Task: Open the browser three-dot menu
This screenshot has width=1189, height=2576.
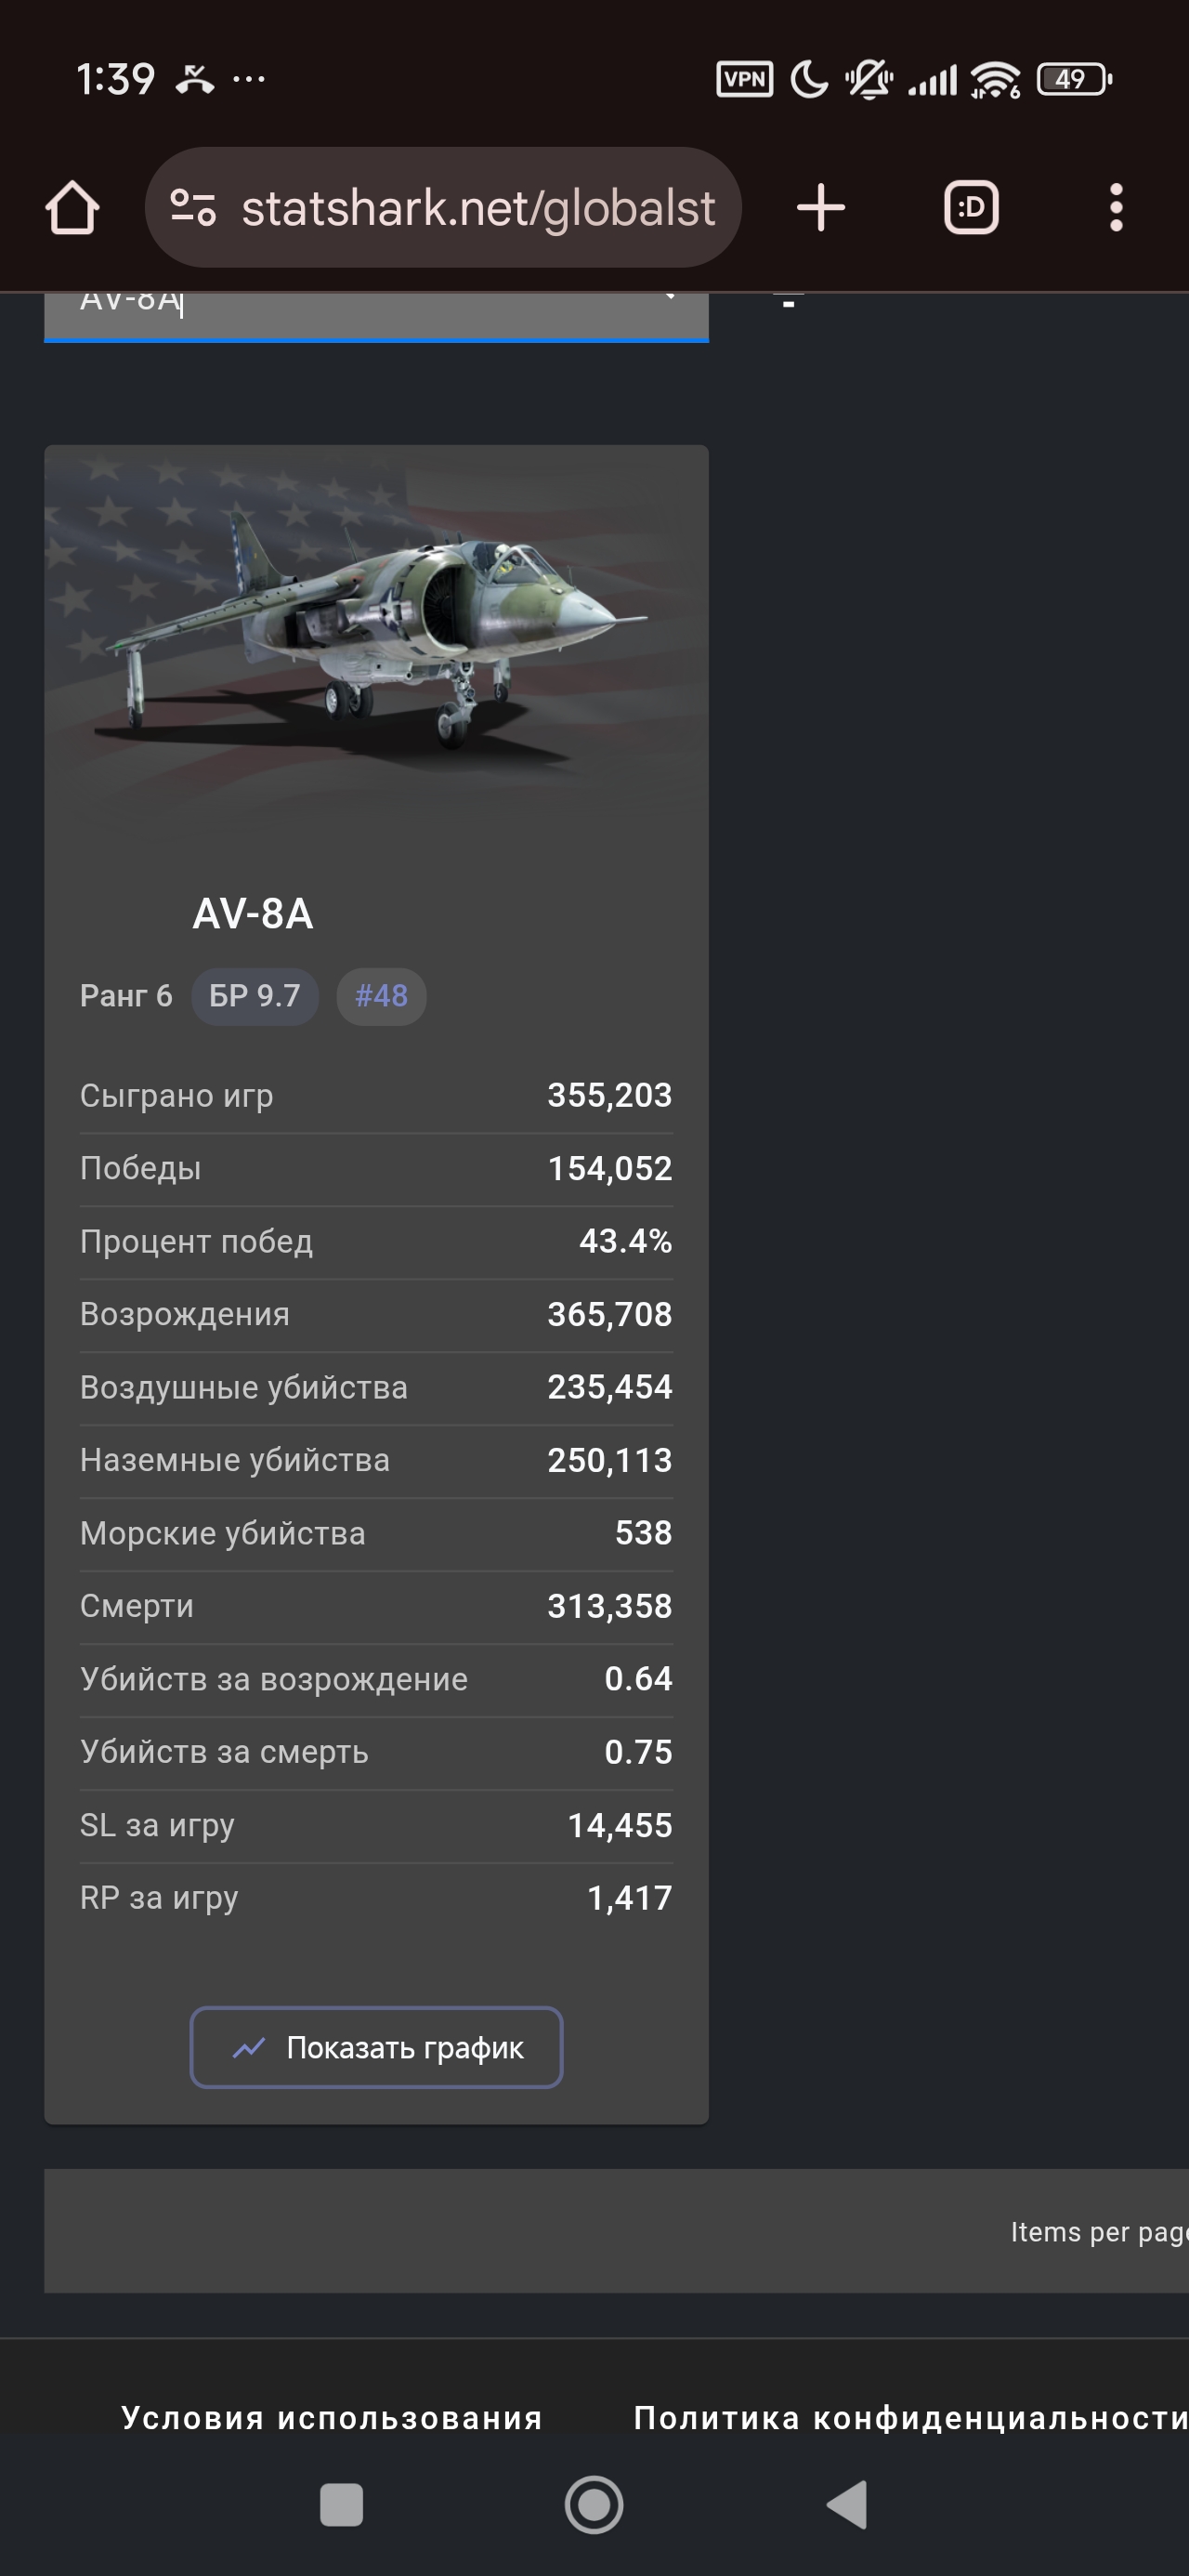Action: [x=1116, y=208]
